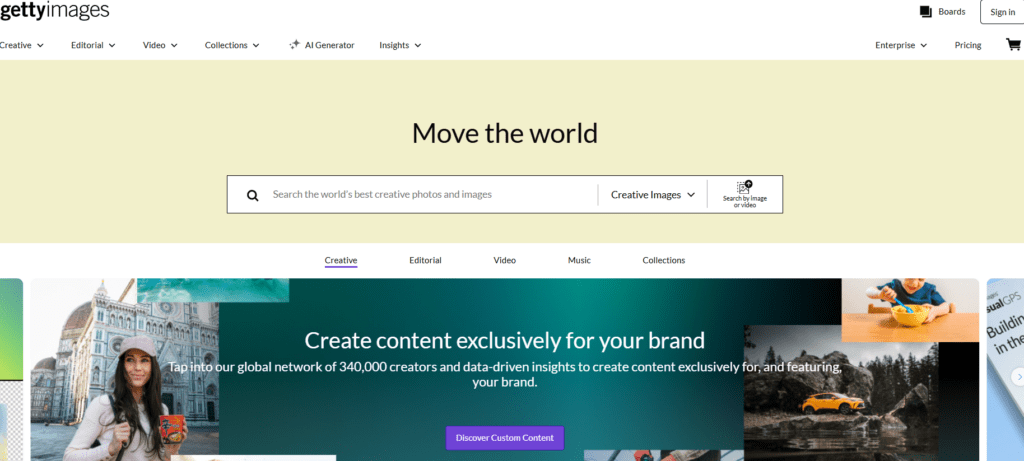The image size is (1024, 461).
Task: Open the shopping cart
Action: click(x=1012, y=45)
